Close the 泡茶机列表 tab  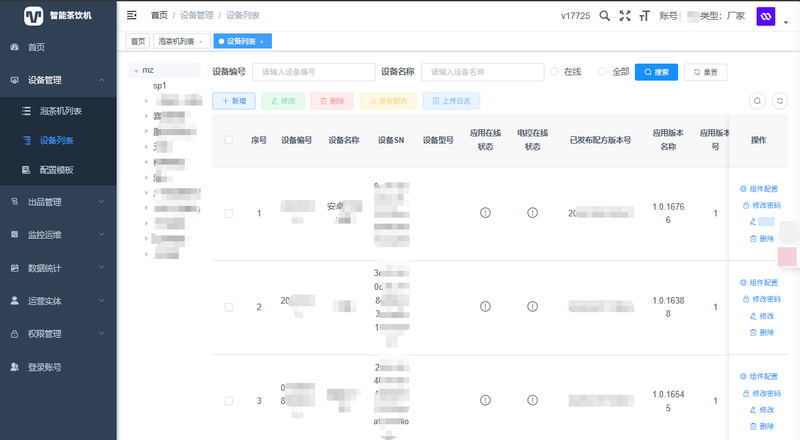[x=201, y=42]
